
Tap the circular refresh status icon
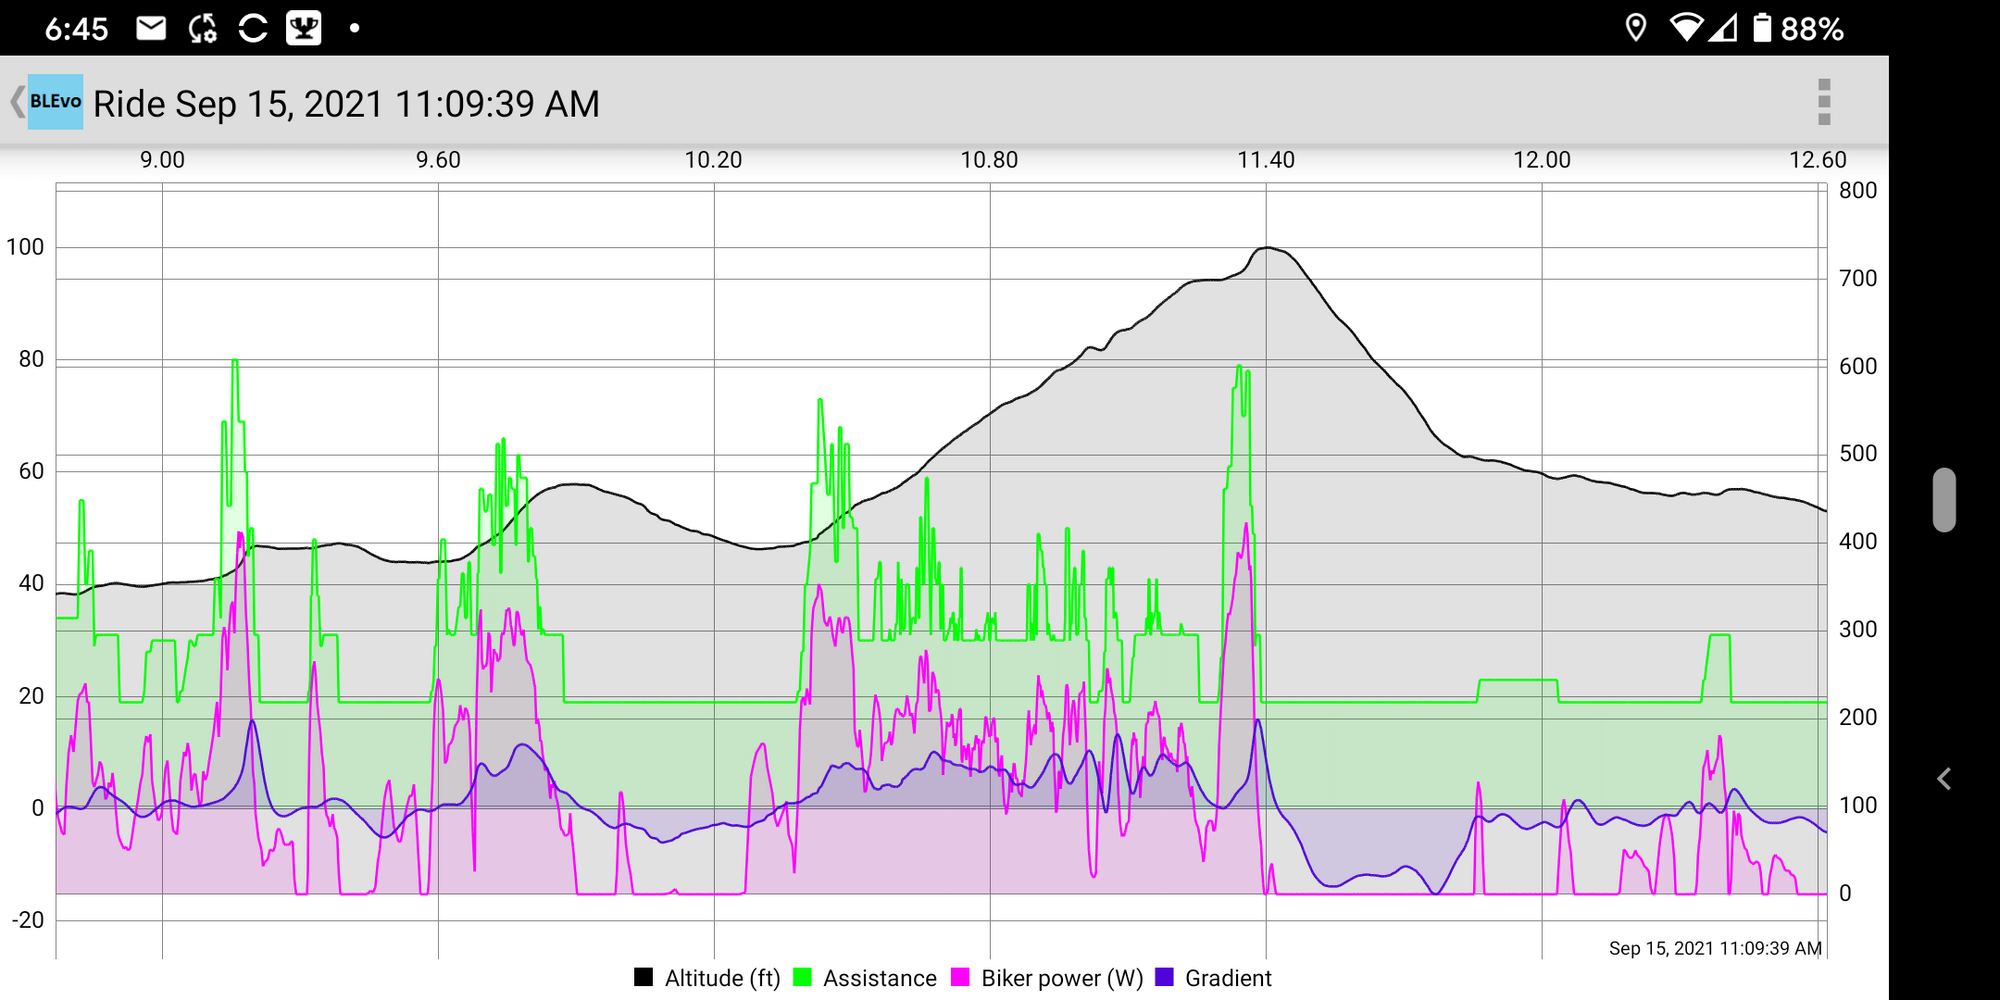point(253,28)
